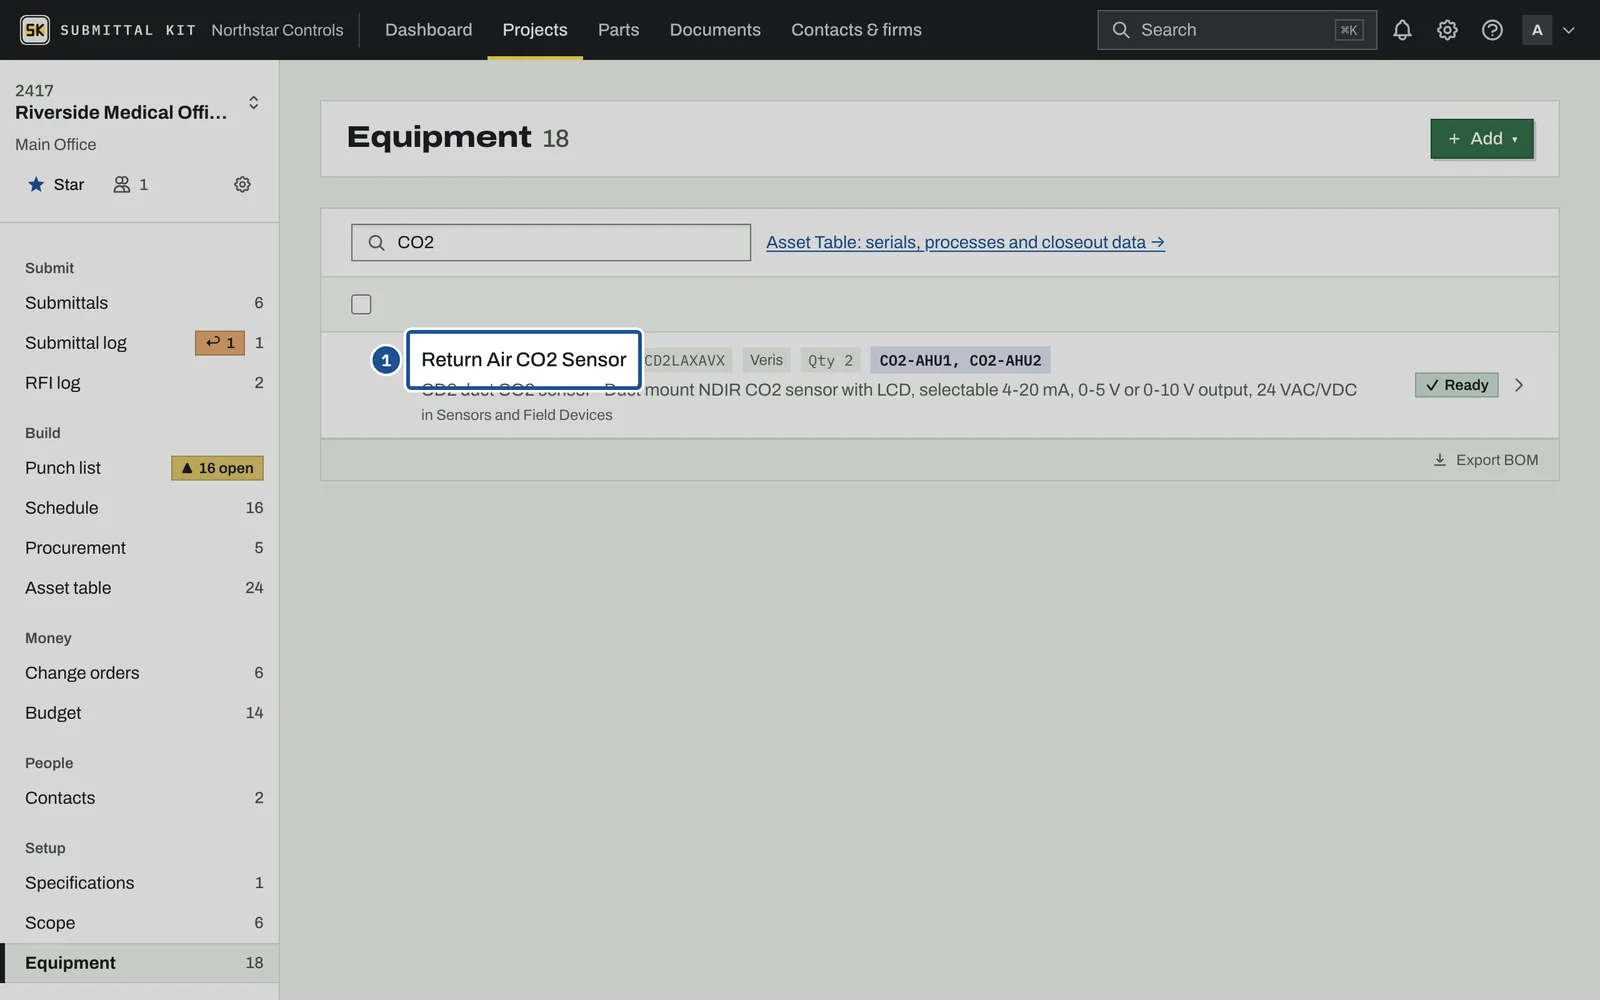1600x1000 pixels.
Task: Click the Ready status badge
Action: tap(1457, 385)
